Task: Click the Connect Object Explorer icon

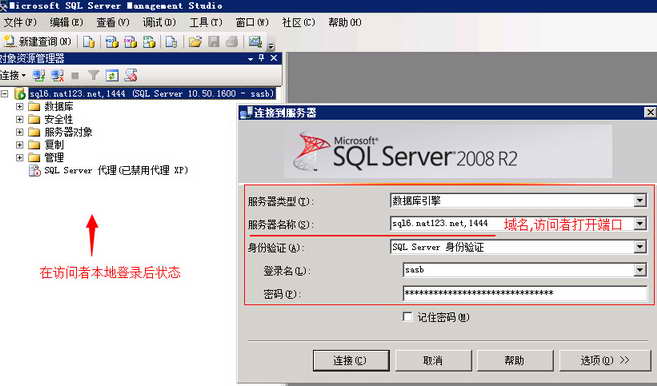Action: 39,75
